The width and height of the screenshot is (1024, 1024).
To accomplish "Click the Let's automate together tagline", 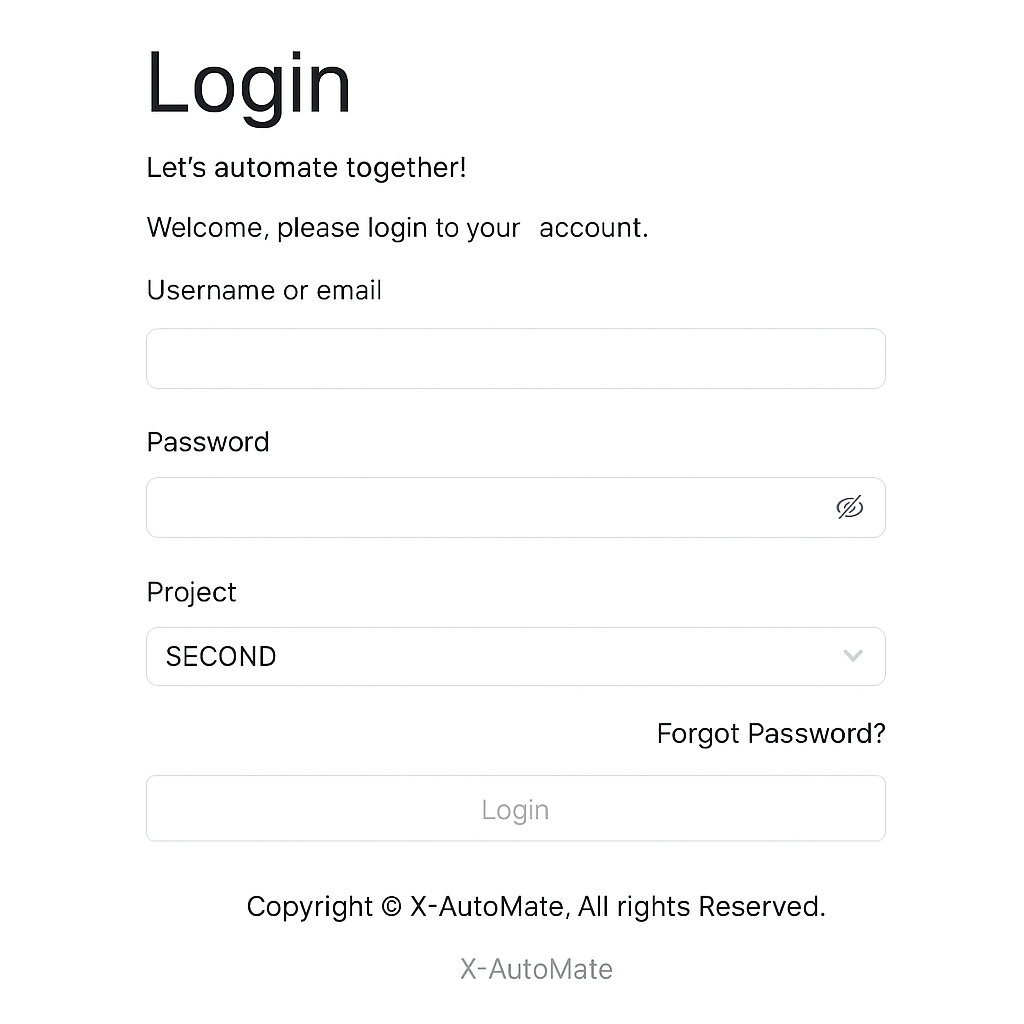I will (306, 167).
